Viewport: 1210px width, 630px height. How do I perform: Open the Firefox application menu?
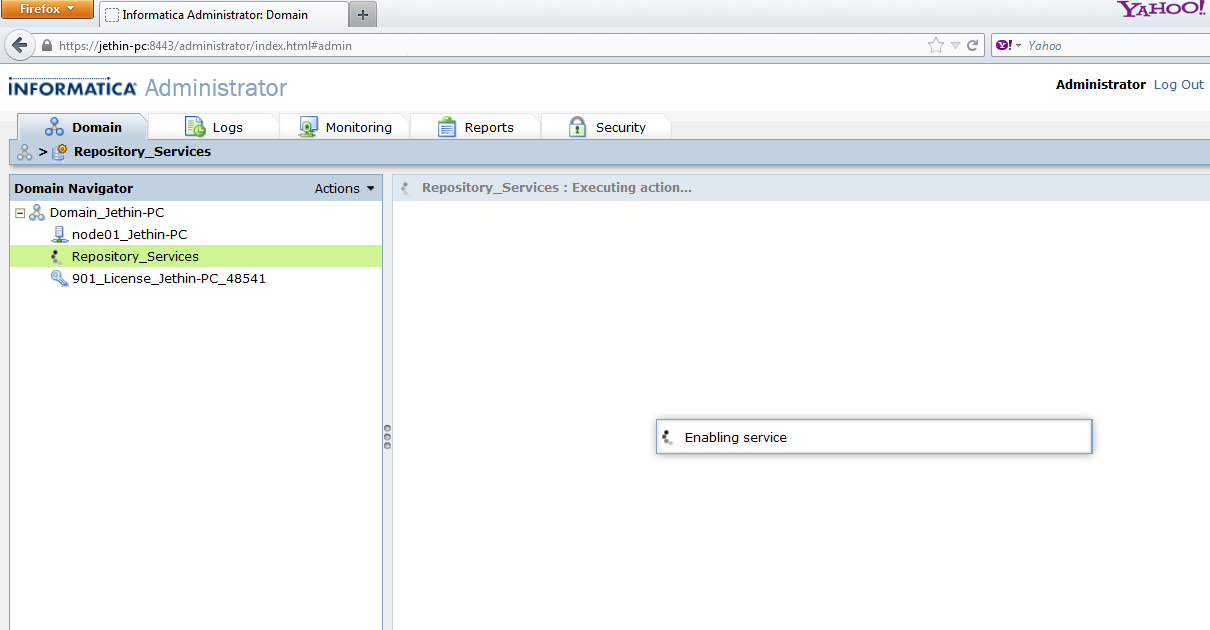coord(47,9)
